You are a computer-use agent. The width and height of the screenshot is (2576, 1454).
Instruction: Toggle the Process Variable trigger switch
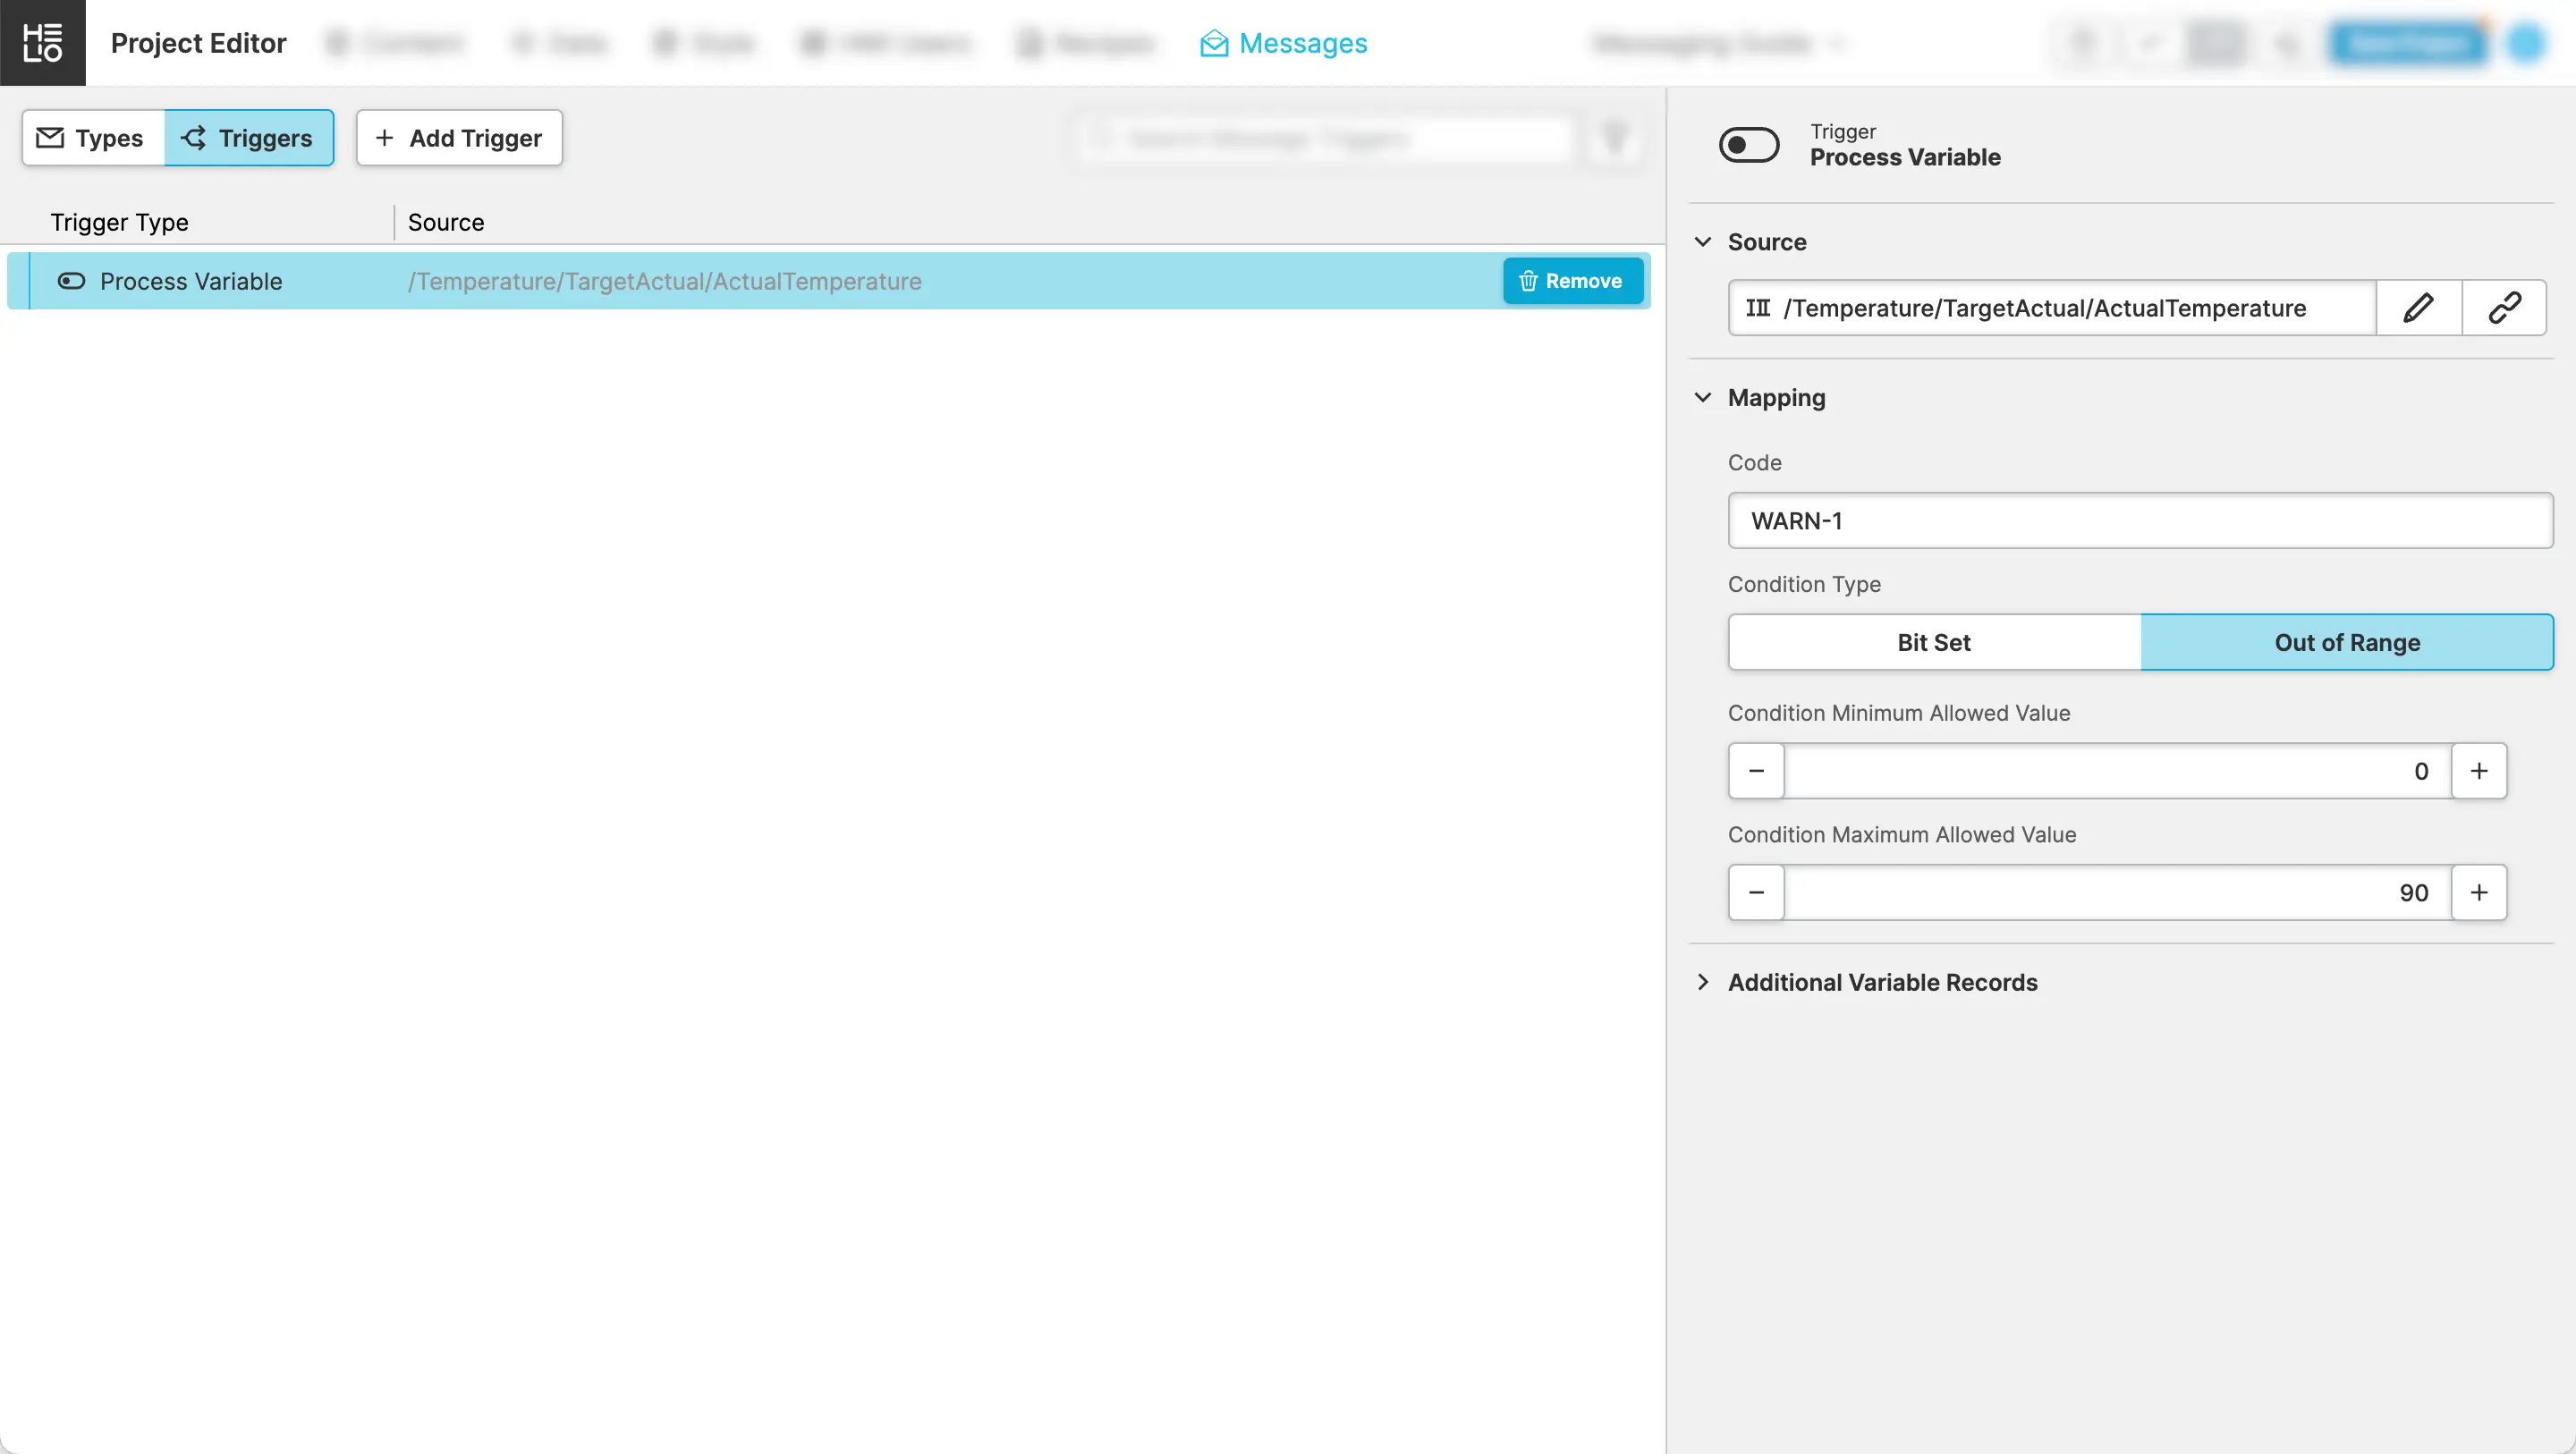point(1748,145)
